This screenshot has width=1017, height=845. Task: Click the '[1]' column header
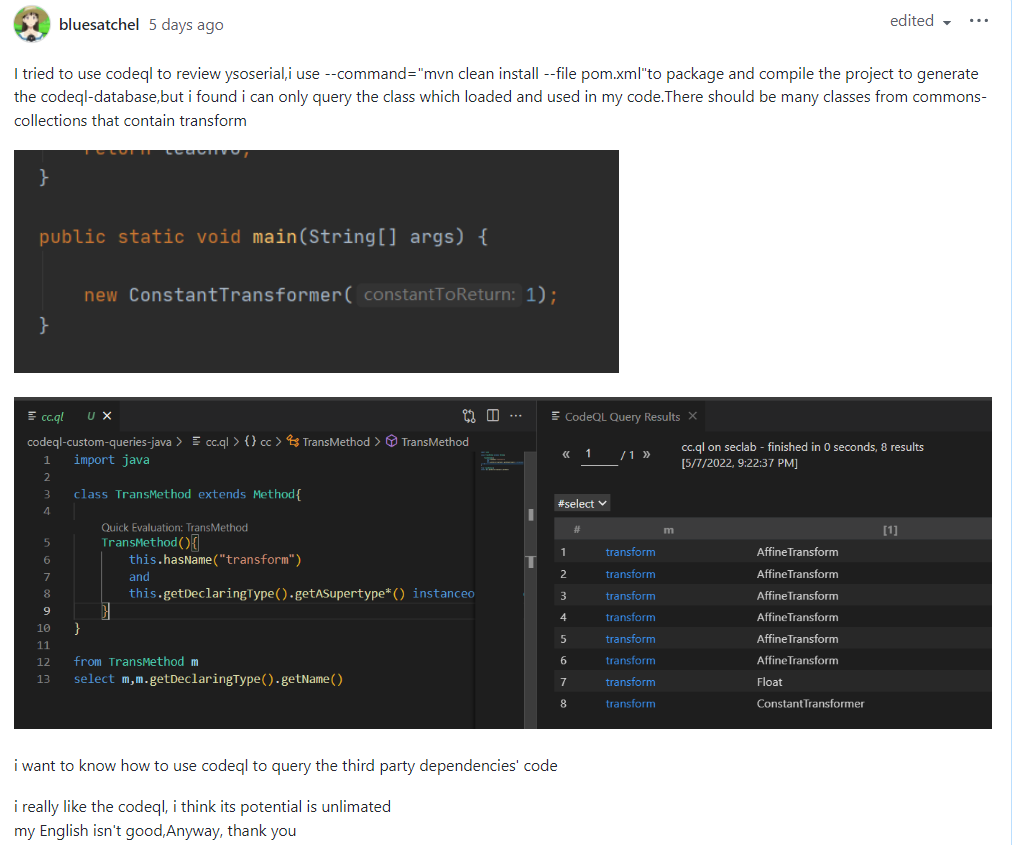click(890, 530)
